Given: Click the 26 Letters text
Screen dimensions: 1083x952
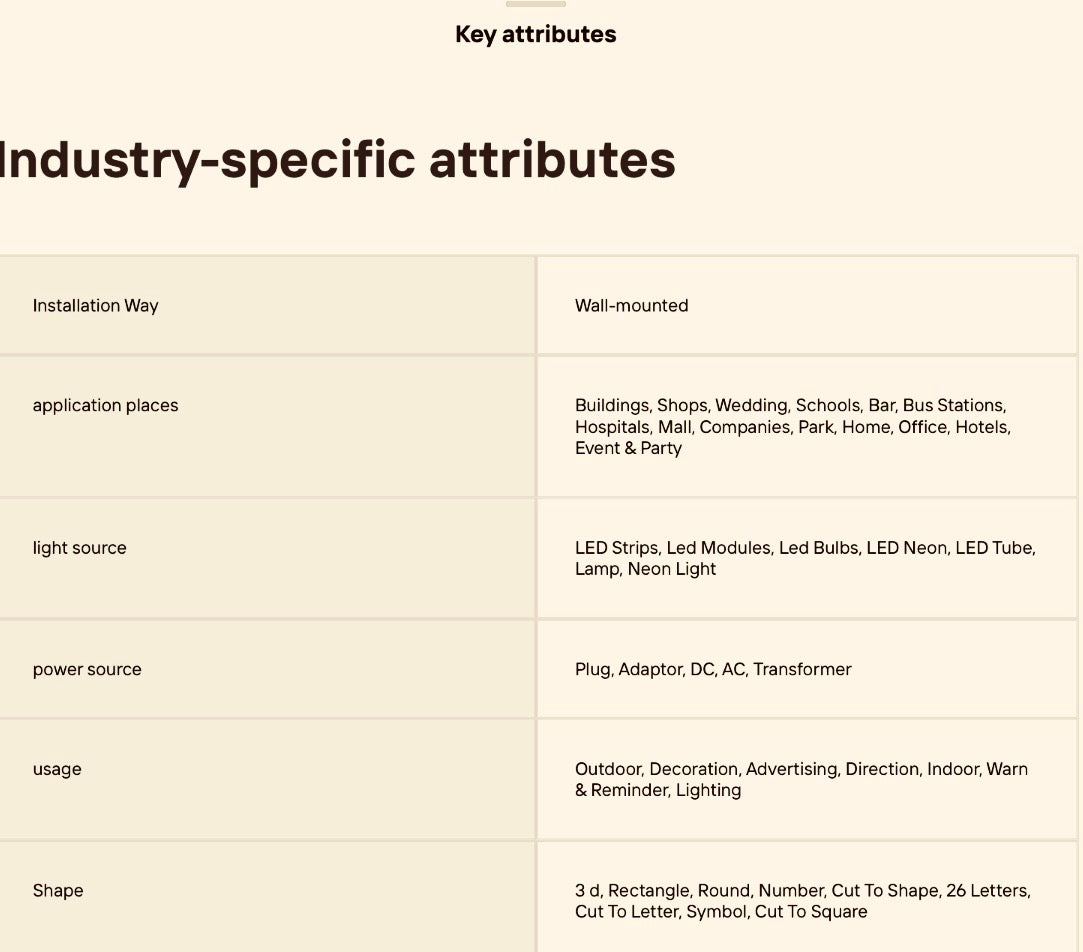Looking at the screenshot, I should [x=986, y=891].
